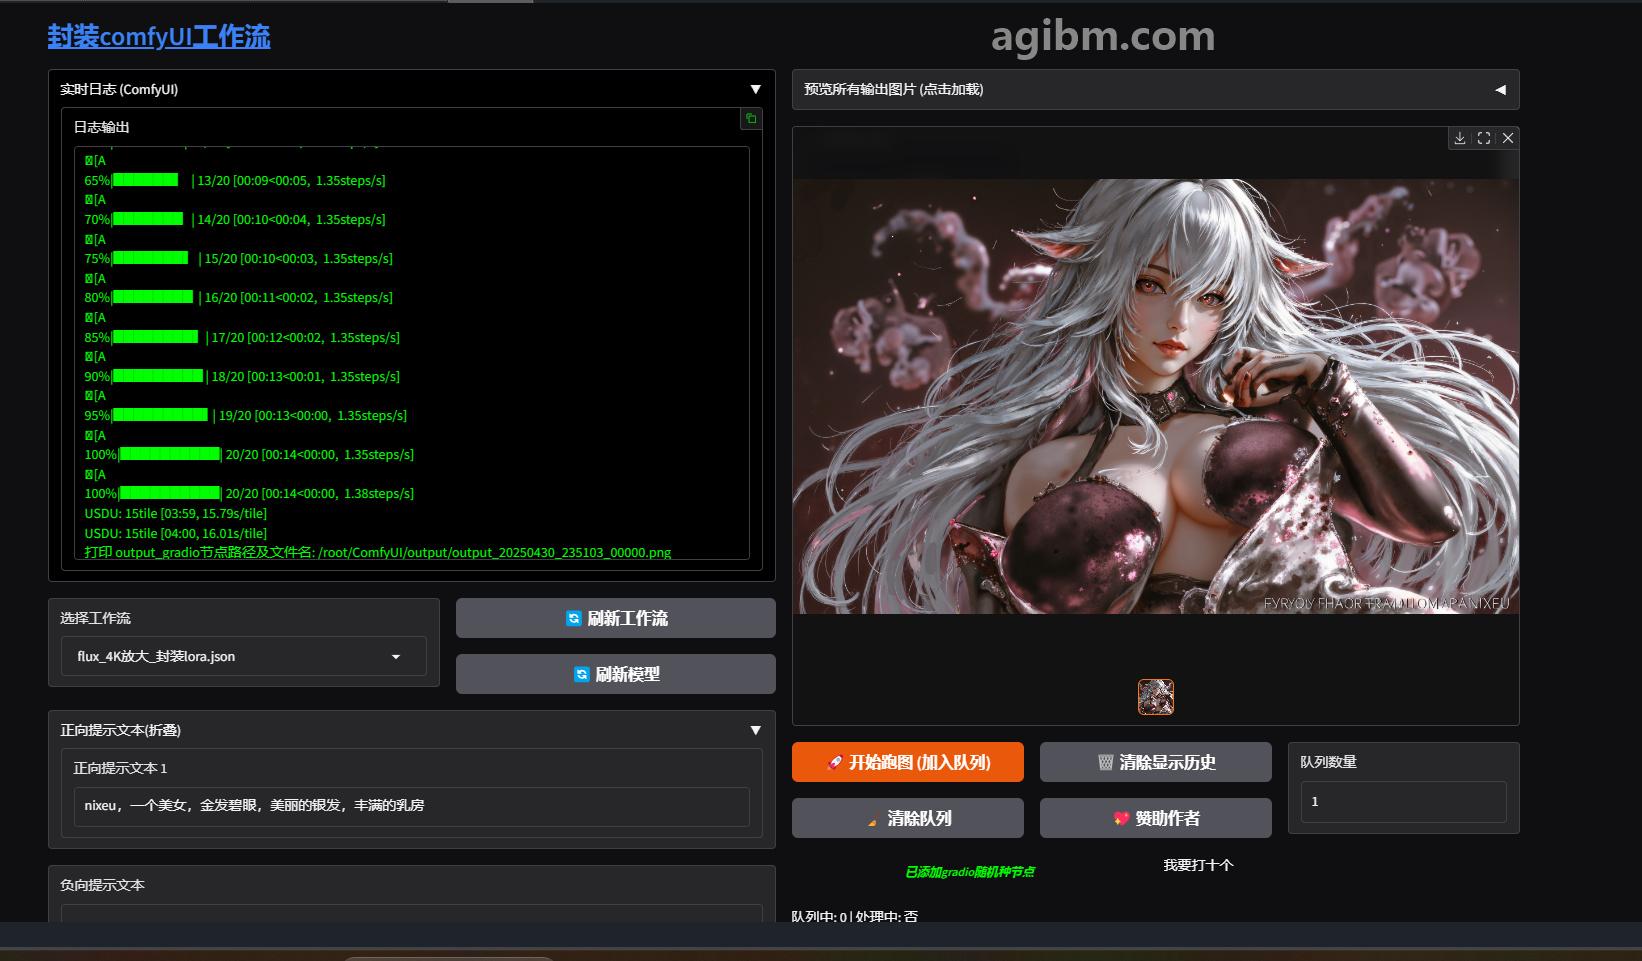Click the 65% progress log line
The image size is (1642, 961).
point(235,181)
